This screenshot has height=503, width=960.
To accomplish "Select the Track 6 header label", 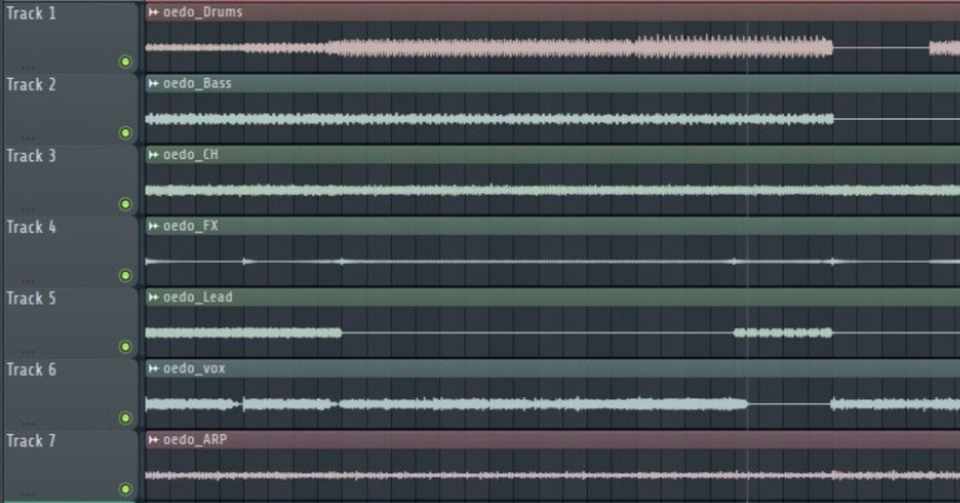I will 31,370.
